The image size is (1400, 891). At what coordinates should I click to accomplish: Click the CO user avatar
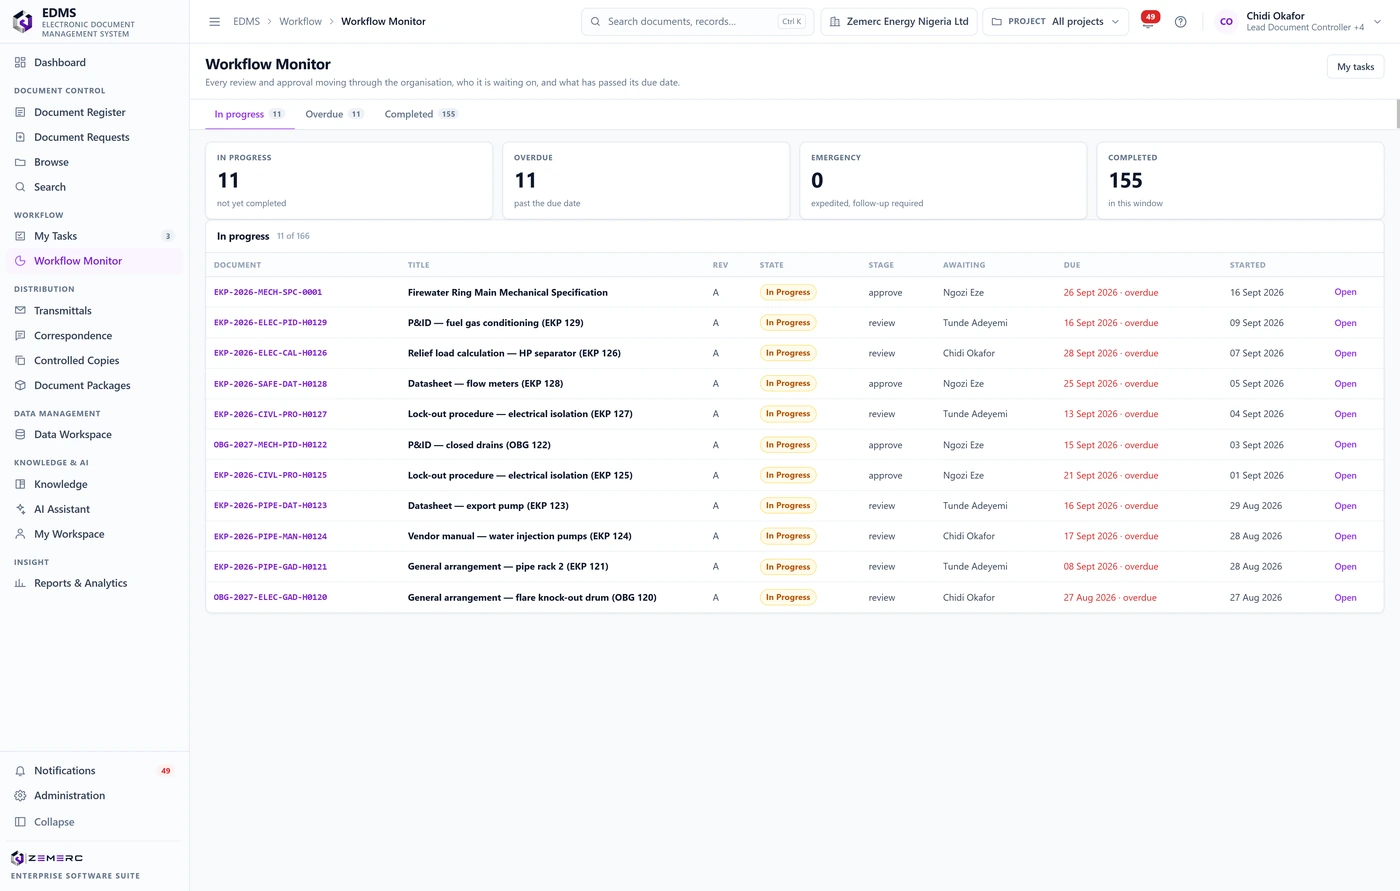1226,21
